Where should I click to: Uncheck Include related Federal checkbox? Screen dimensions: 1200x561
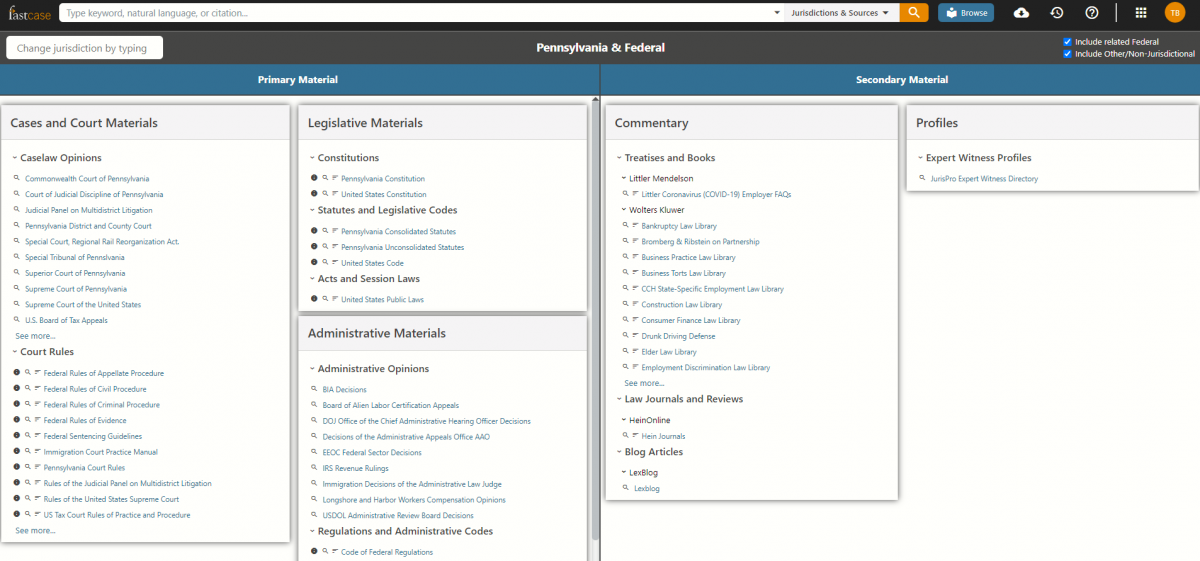[x=1068, y=42]
